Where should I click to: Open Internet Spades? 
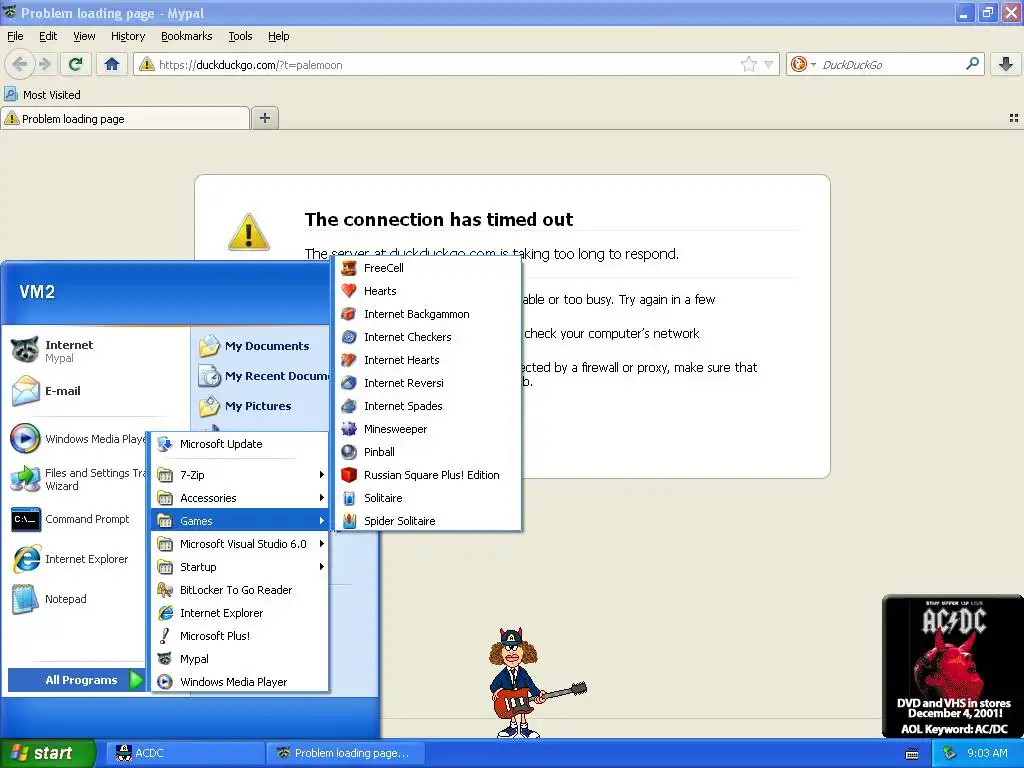428,406
